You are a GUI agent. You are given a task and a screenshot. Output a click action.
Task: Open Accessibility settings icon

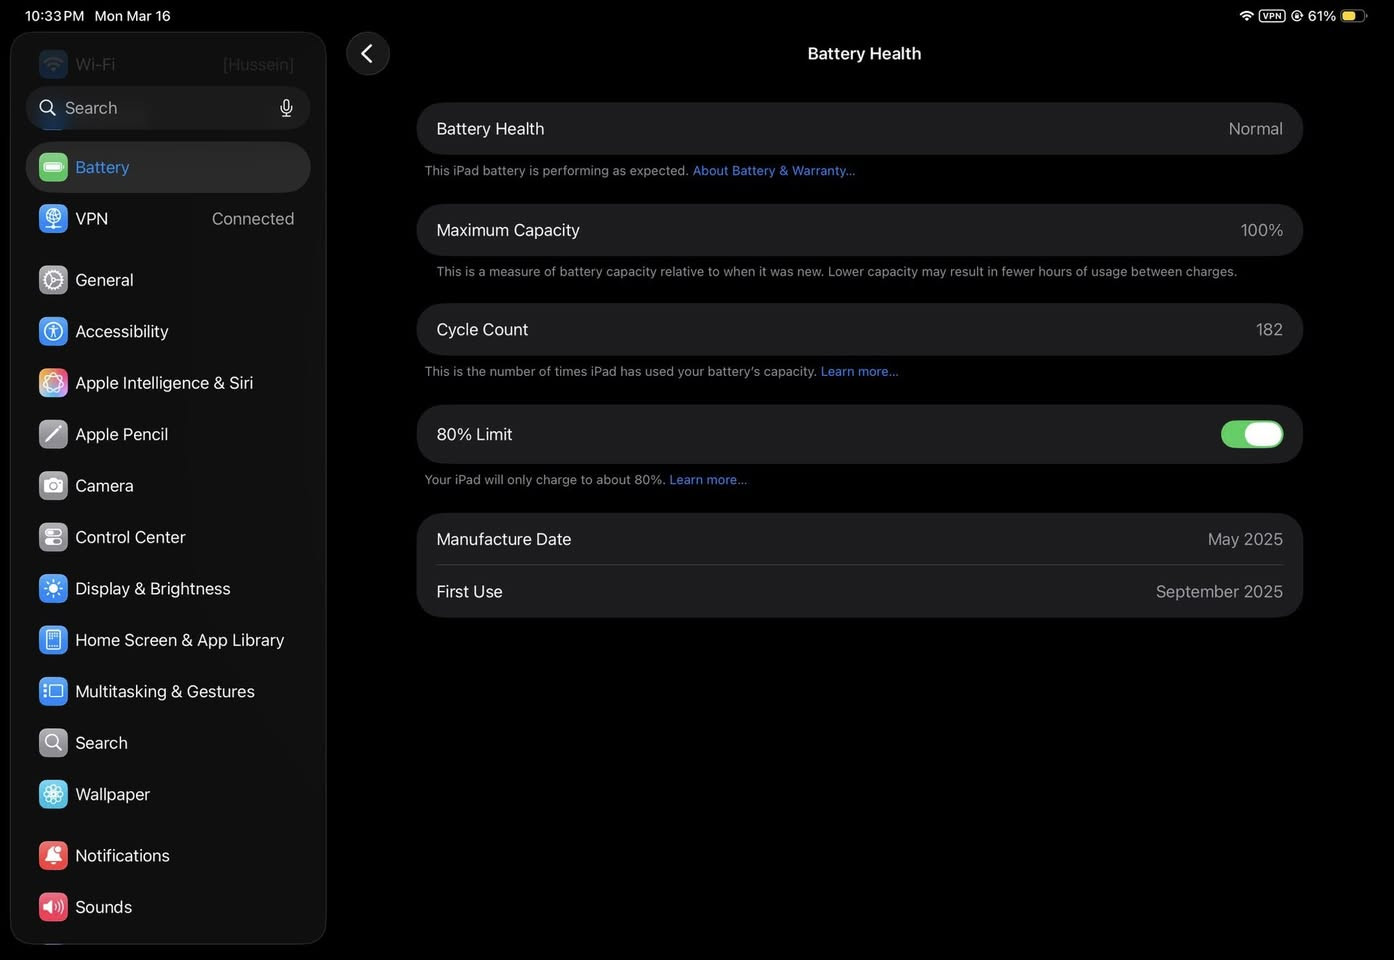(53, 332)
